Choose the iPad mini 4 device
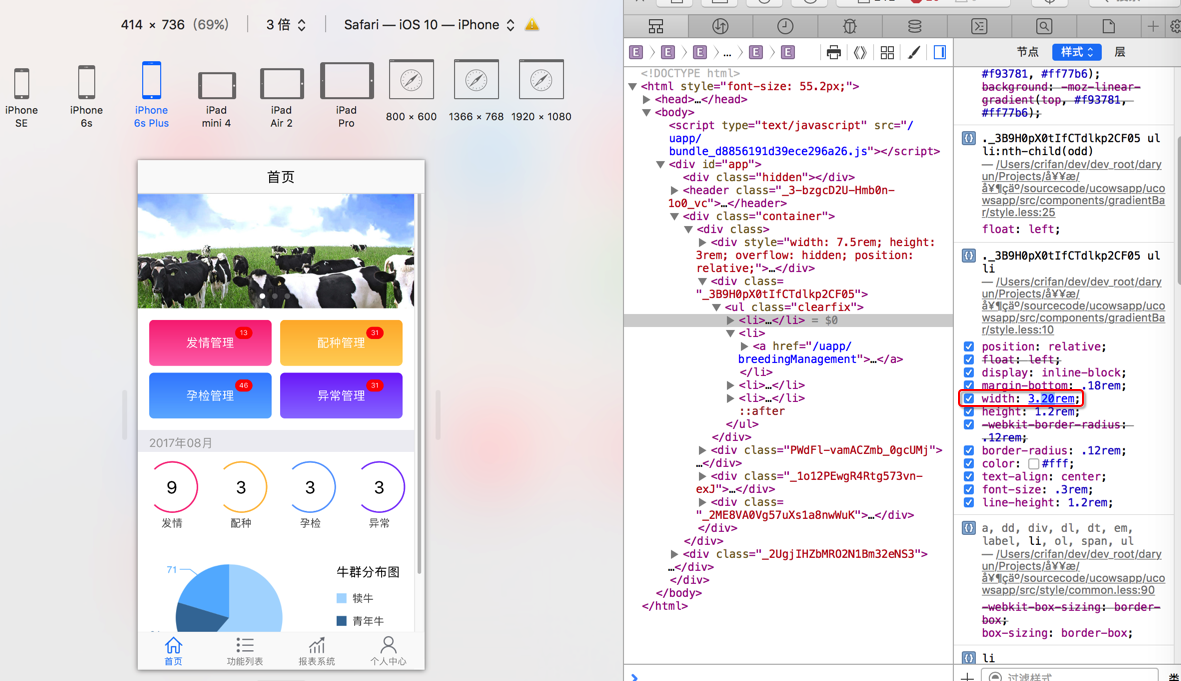 pyautogui.click(x=216, y=99)
